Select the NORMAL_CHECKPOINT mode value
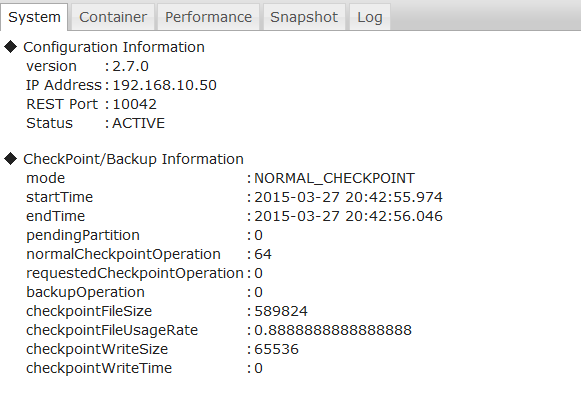This screenshot has height=413, width=581. coord(335,178)
